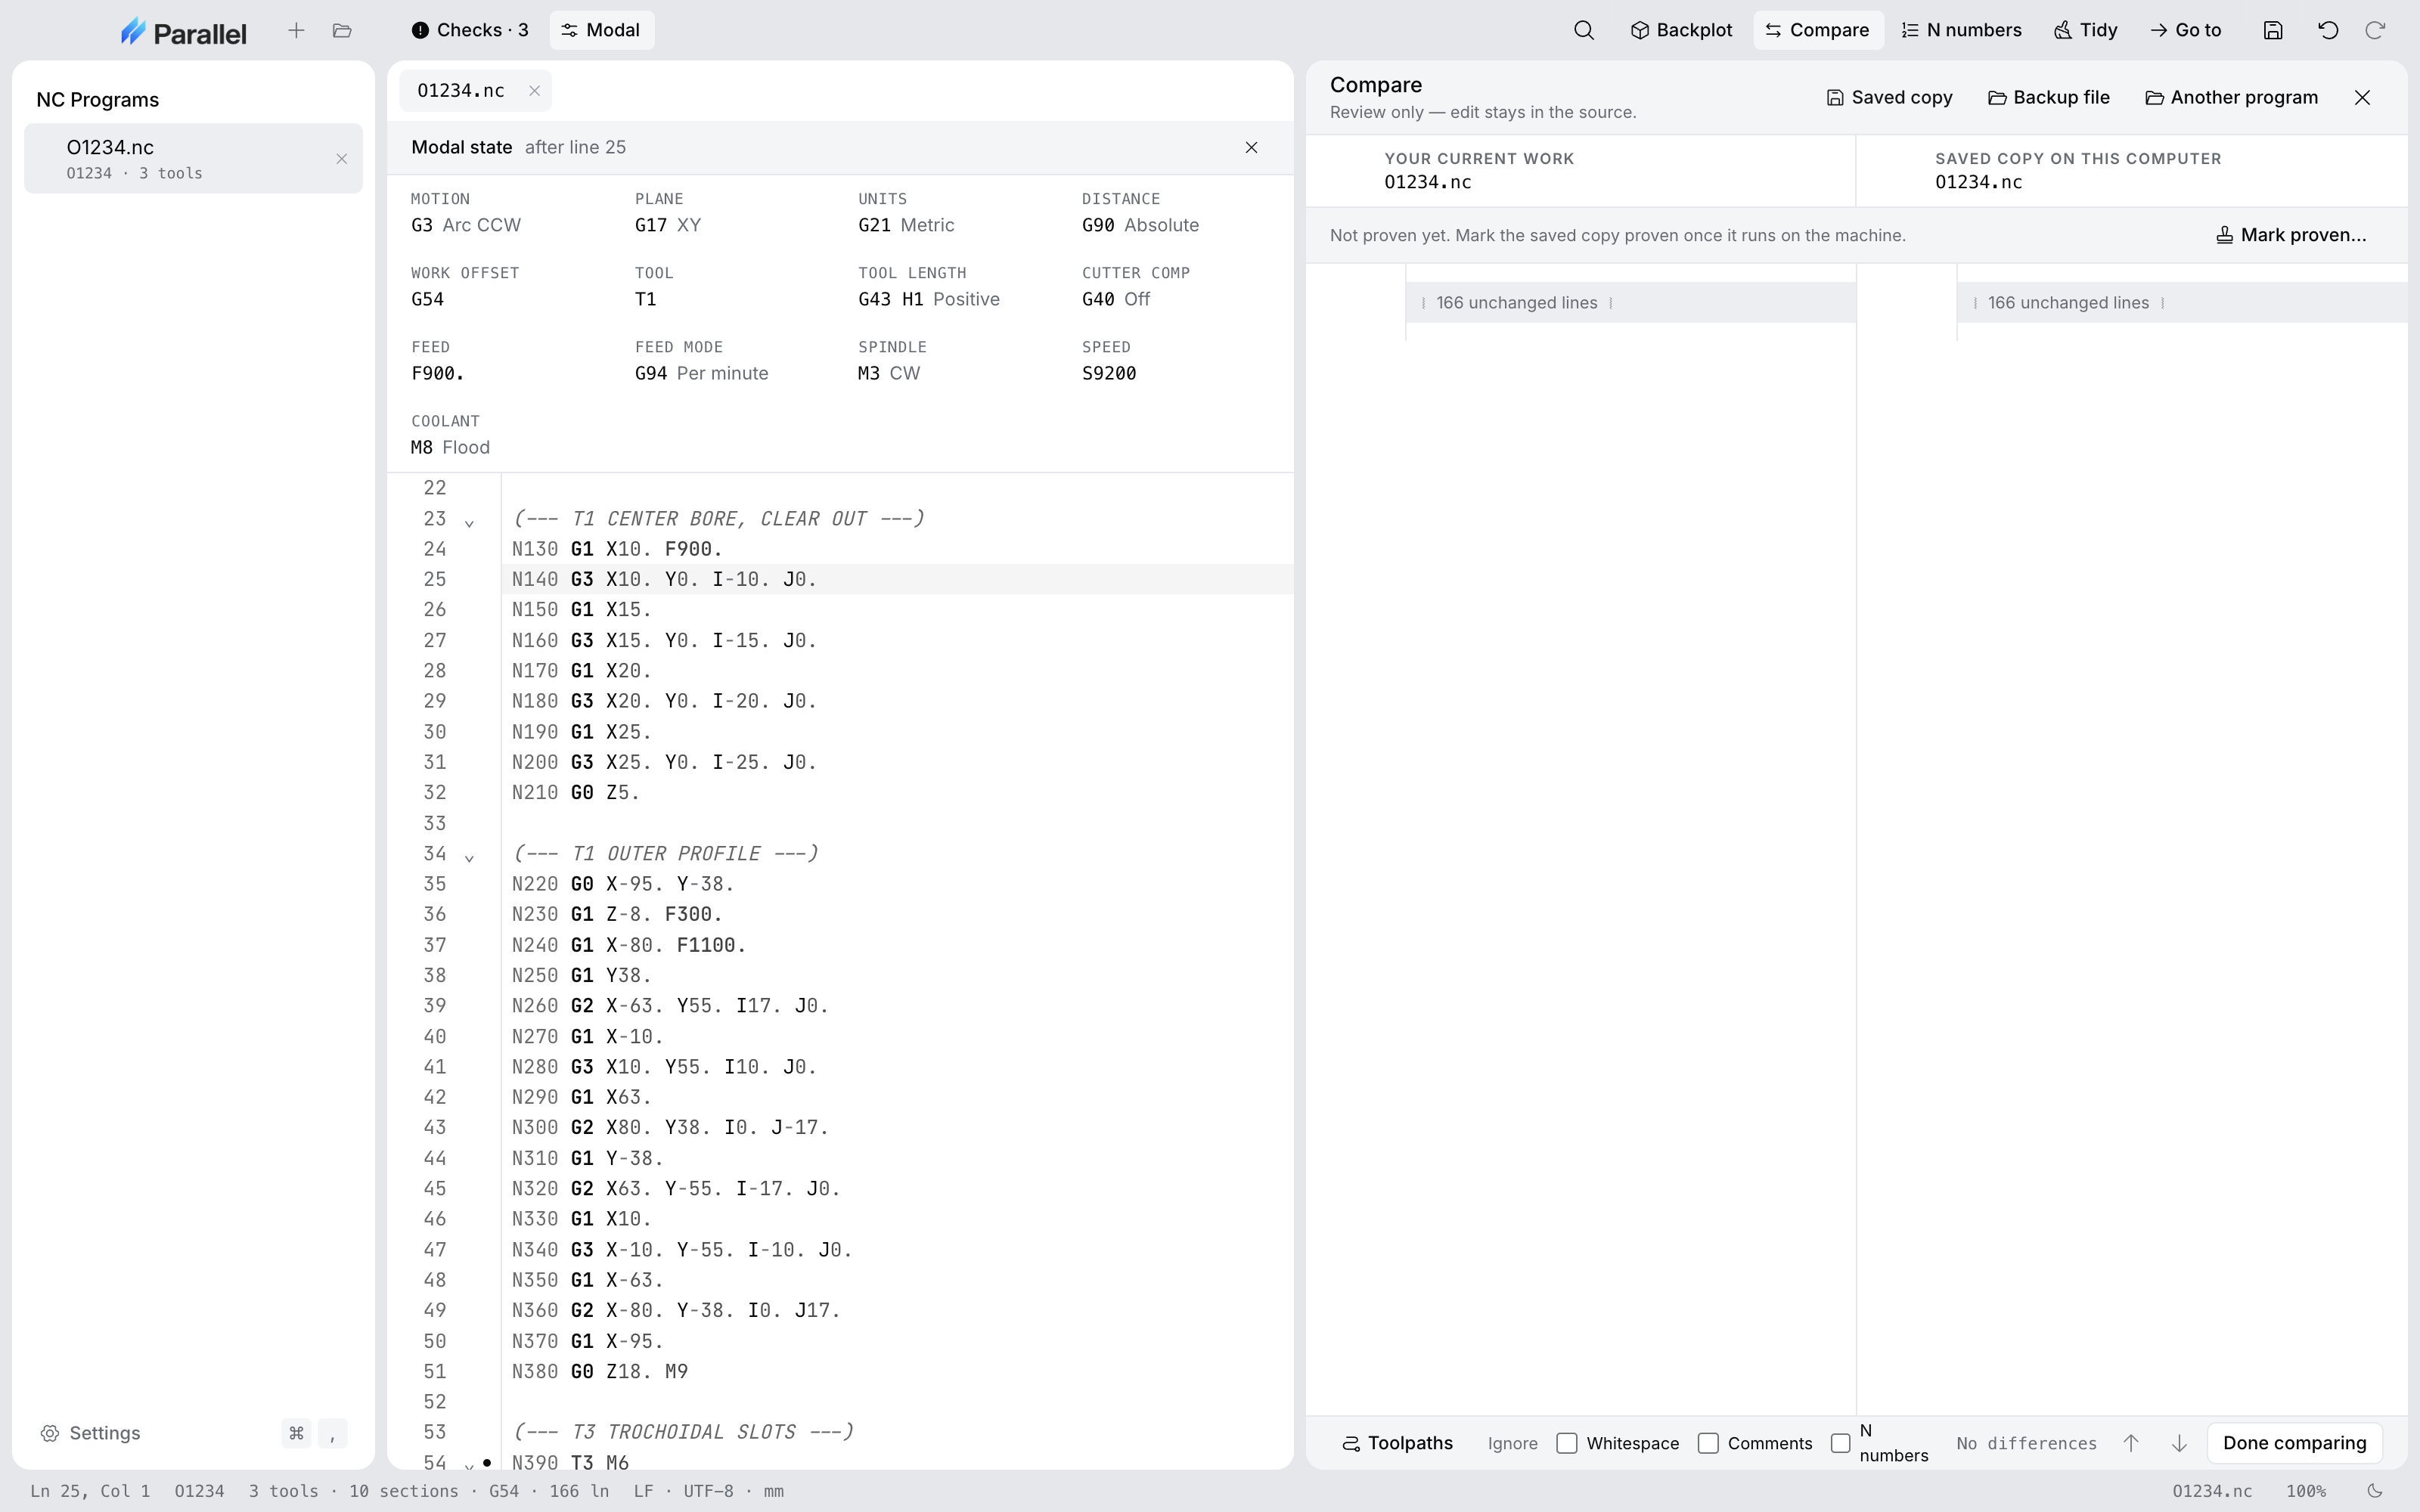Expand 166 unchanged lines in saved copy
Screen dimensions: 2420x1512
(x=2182, y=302)
